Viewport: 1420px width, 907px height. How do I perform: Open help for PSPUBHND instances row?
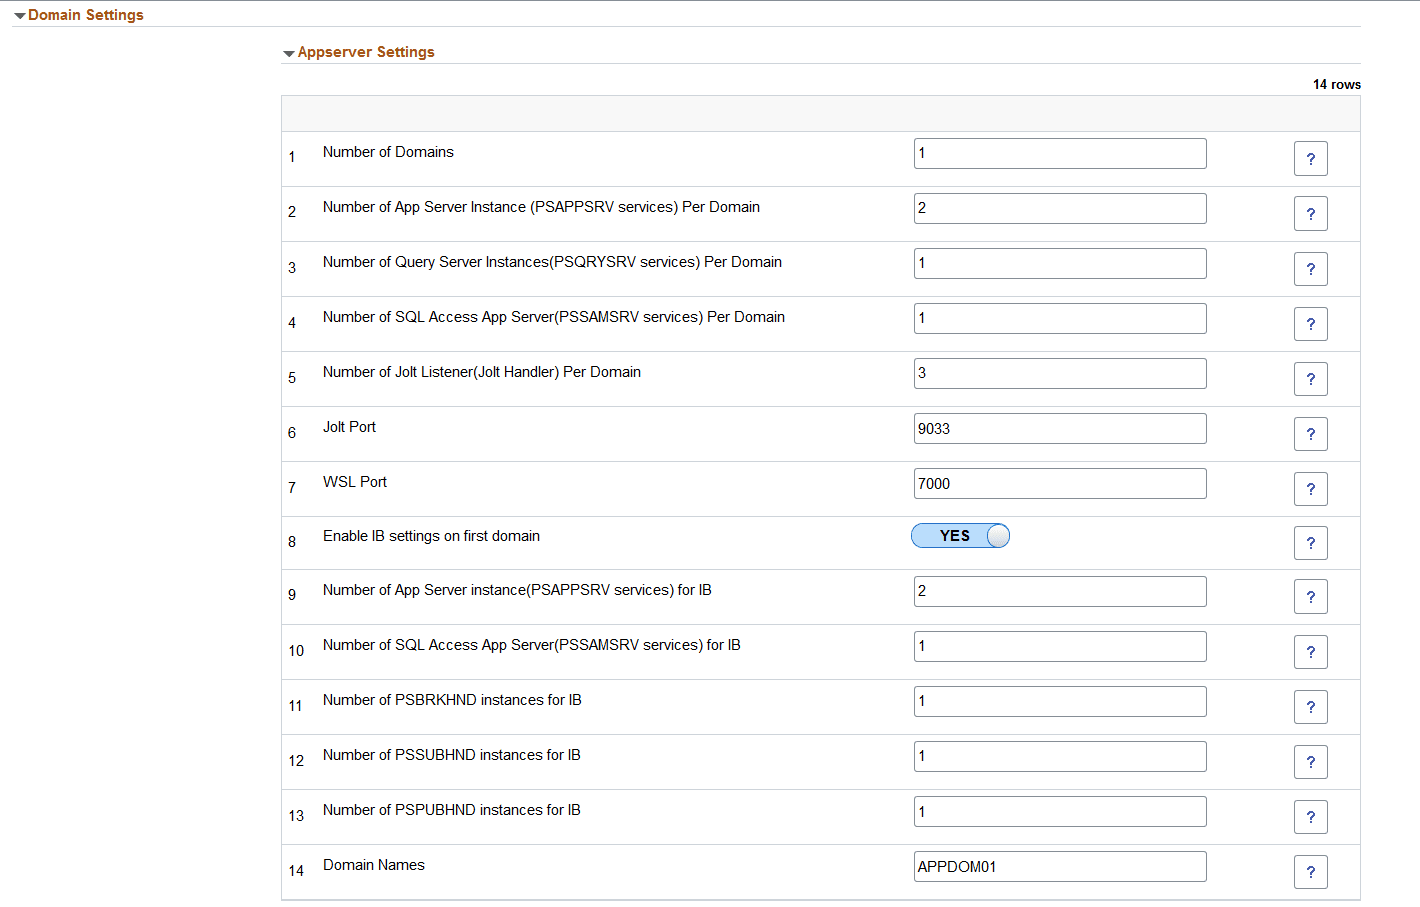click(x=1310, y=816)
